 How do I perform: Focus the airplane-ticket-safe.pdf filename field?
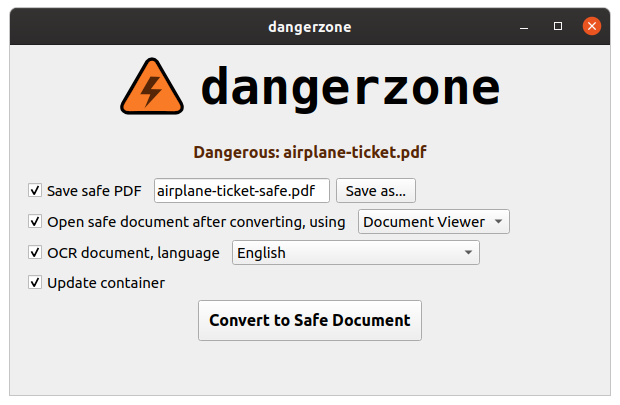[x=242, y=191]
